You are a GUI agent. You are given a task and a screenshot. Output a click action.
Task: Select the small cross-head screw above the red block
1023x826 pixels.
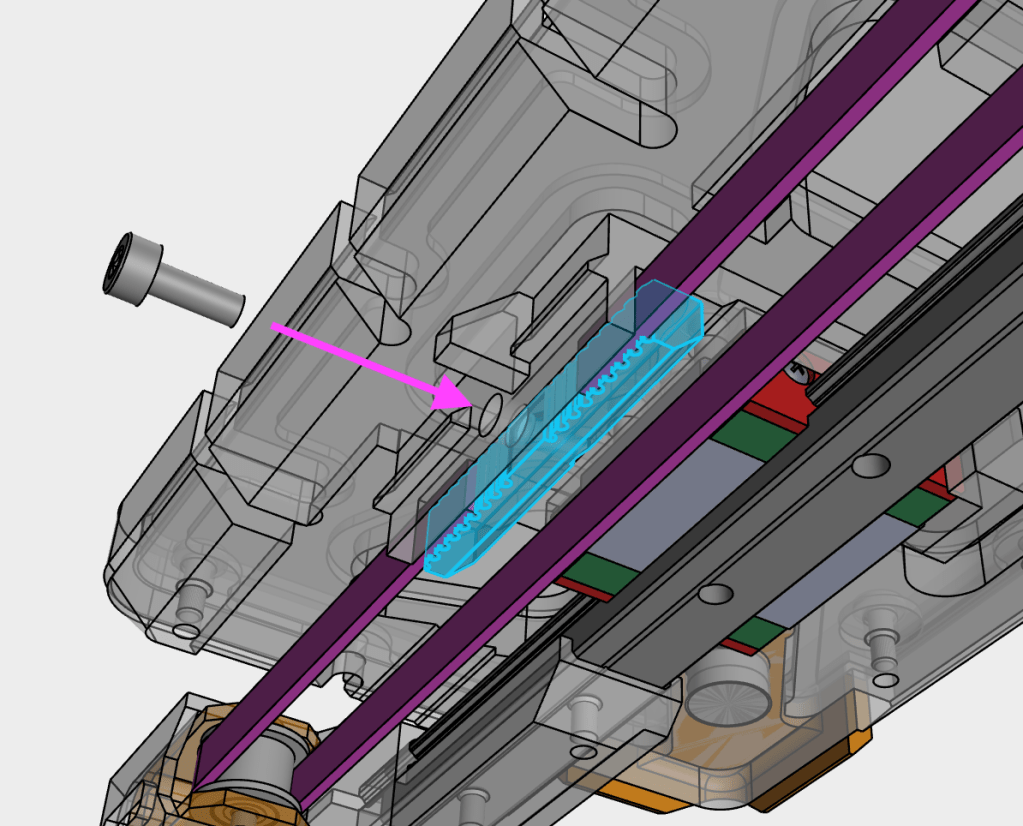click(x=796, y=371)
